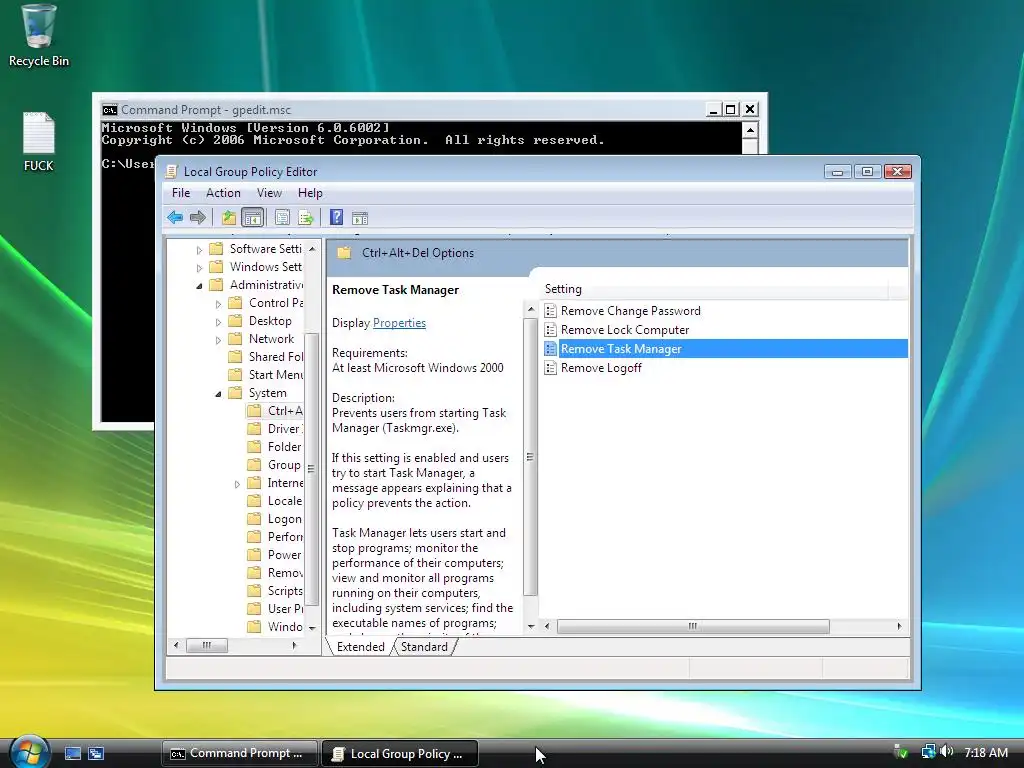Maximize the Command Prompt window
1024x768 pixels.
[731, 110]
